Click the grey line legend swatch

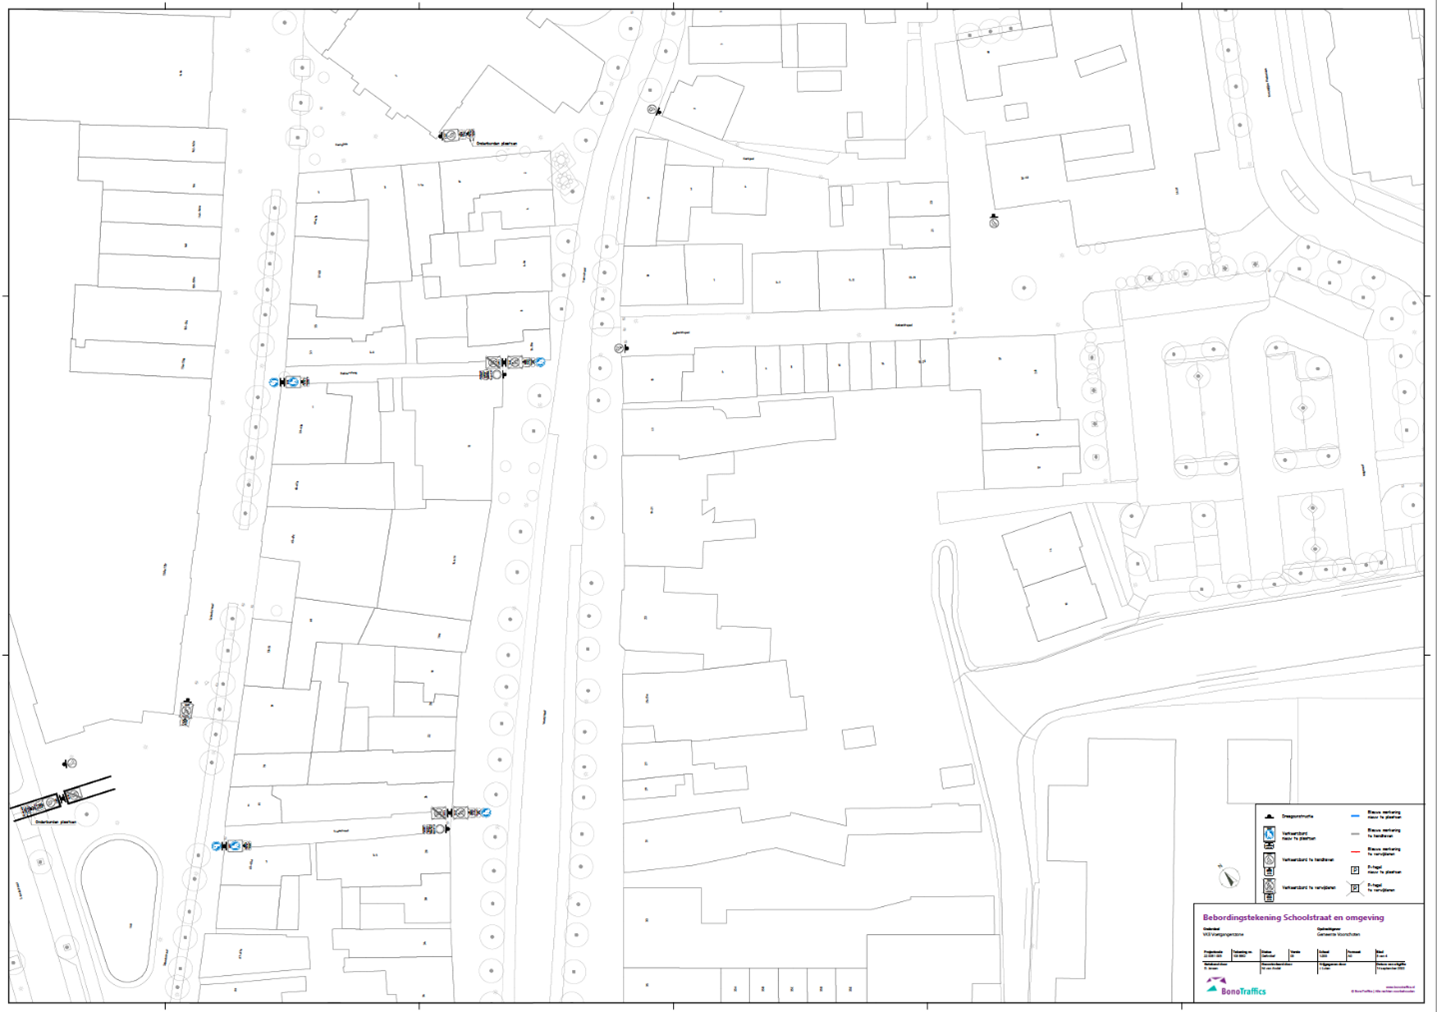[x=1355, y=833]
